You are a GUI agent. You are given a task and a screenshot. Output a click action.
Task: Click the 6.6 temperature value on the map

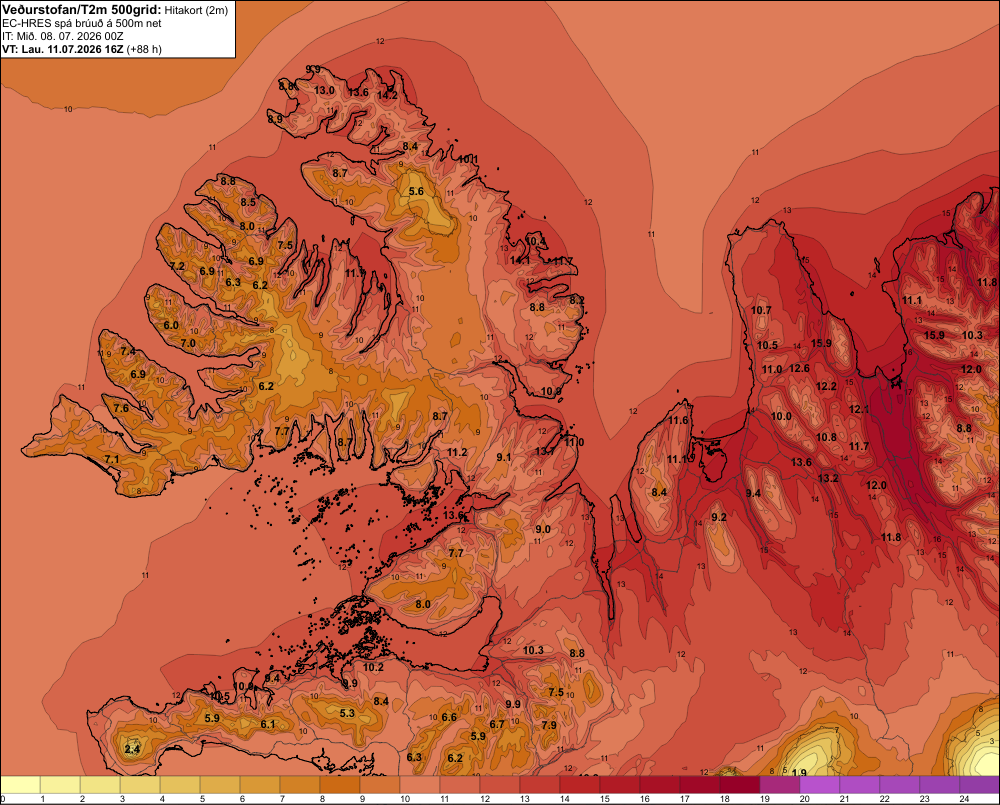coord(449,717)
